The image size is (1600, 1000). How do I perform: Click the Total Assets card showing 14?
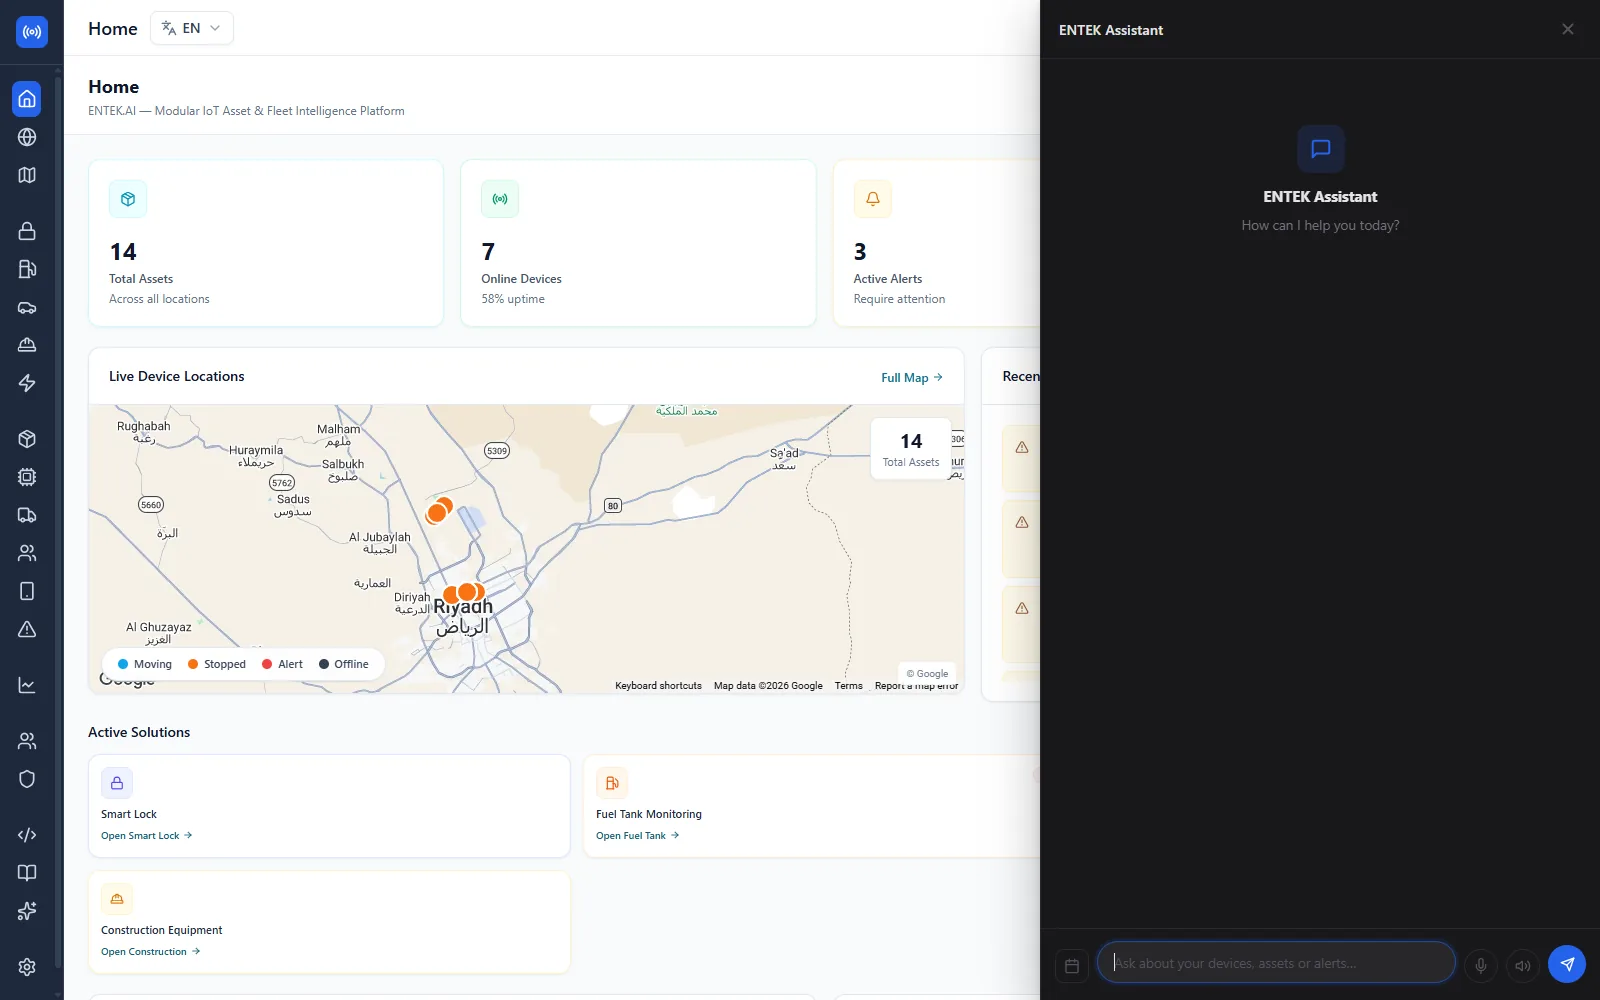pos(266,243)
